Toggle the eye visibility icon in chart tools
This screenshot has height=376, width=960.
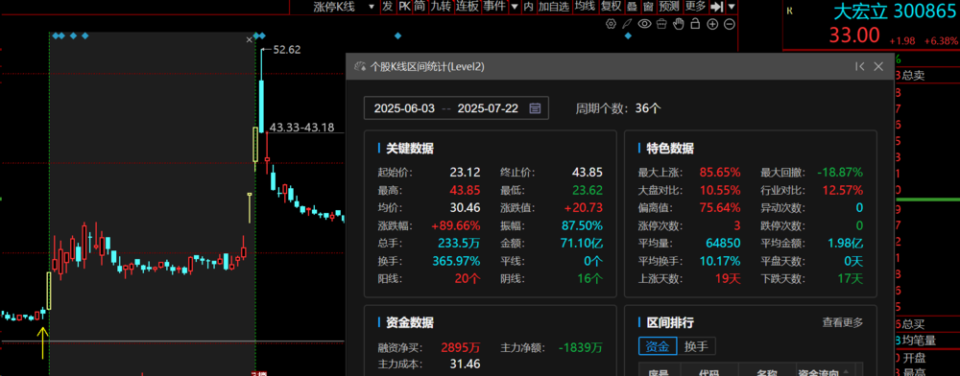644,24
